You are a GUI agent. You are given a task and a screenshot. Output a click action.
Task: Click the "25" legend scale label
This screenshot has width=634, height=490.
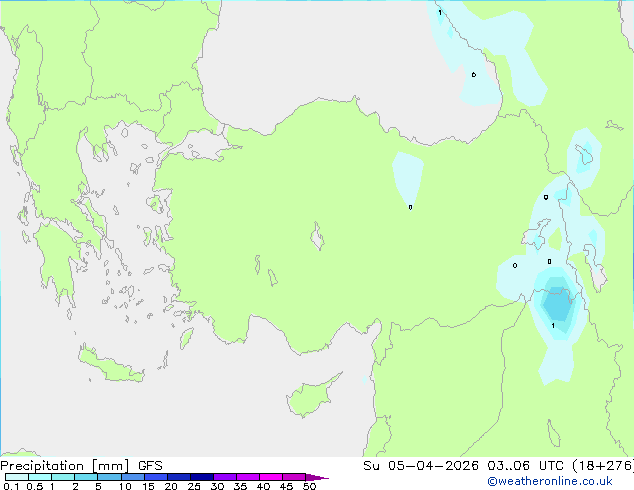pyautogui.click(x=194, y=486)
